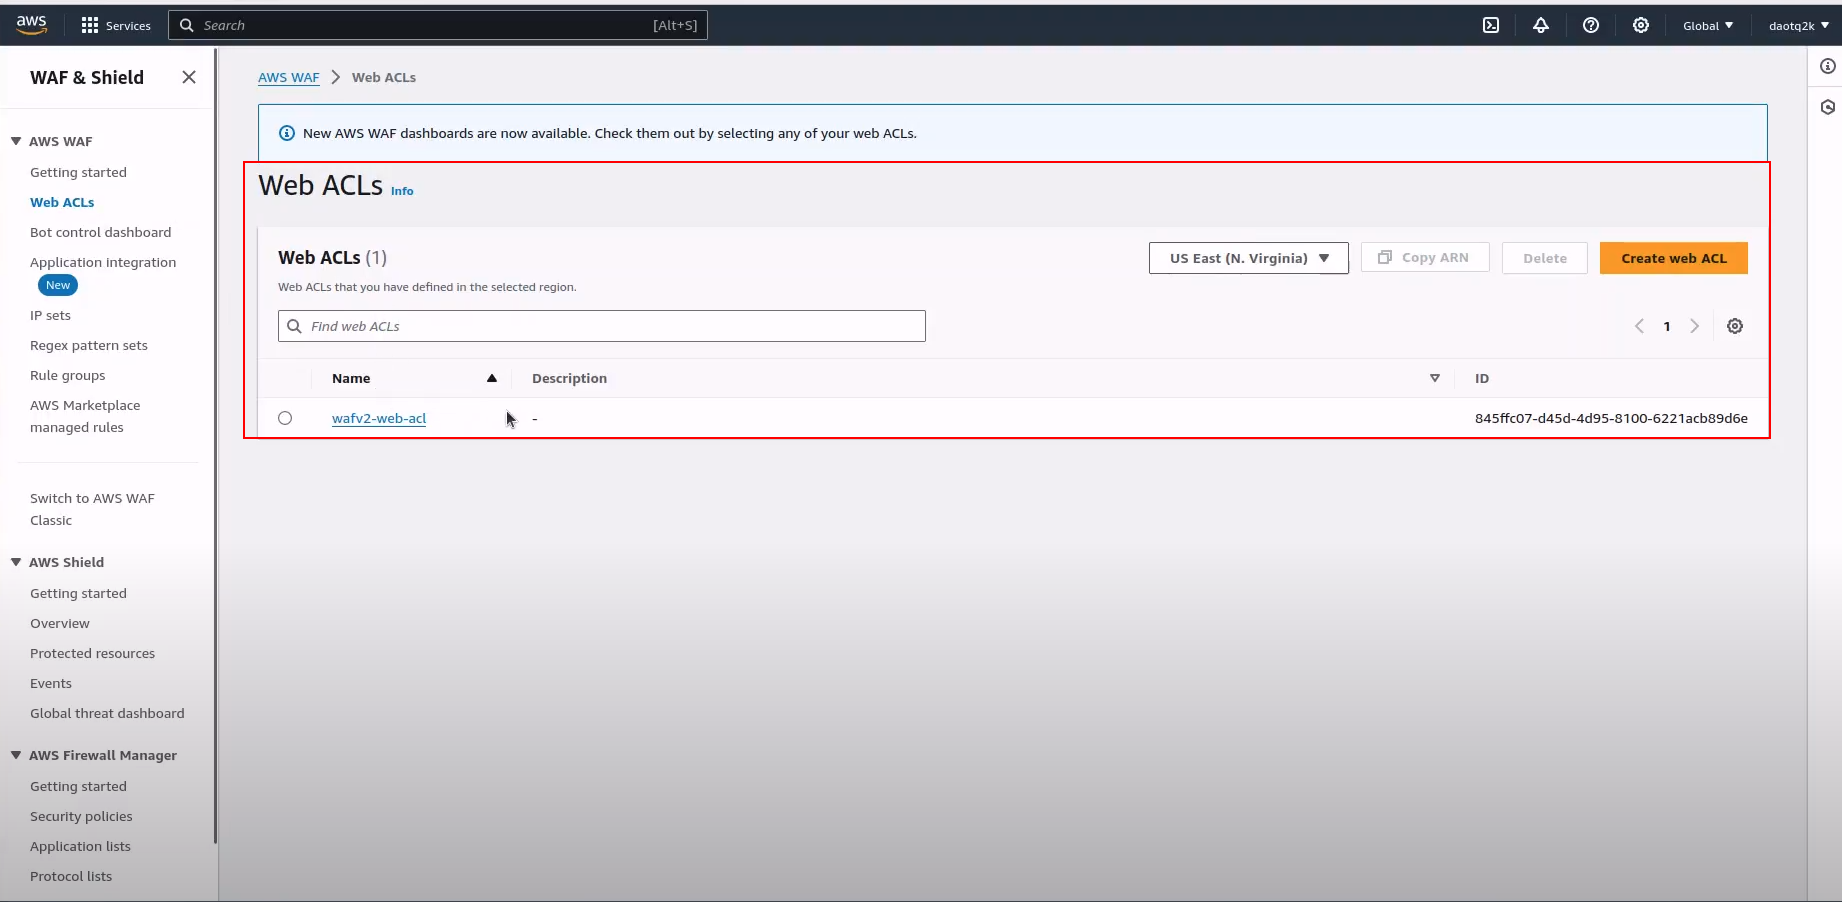The image size is (1842, 902).
Task: Close the WAF & Shield sidebar
Action: pos(188,77)
